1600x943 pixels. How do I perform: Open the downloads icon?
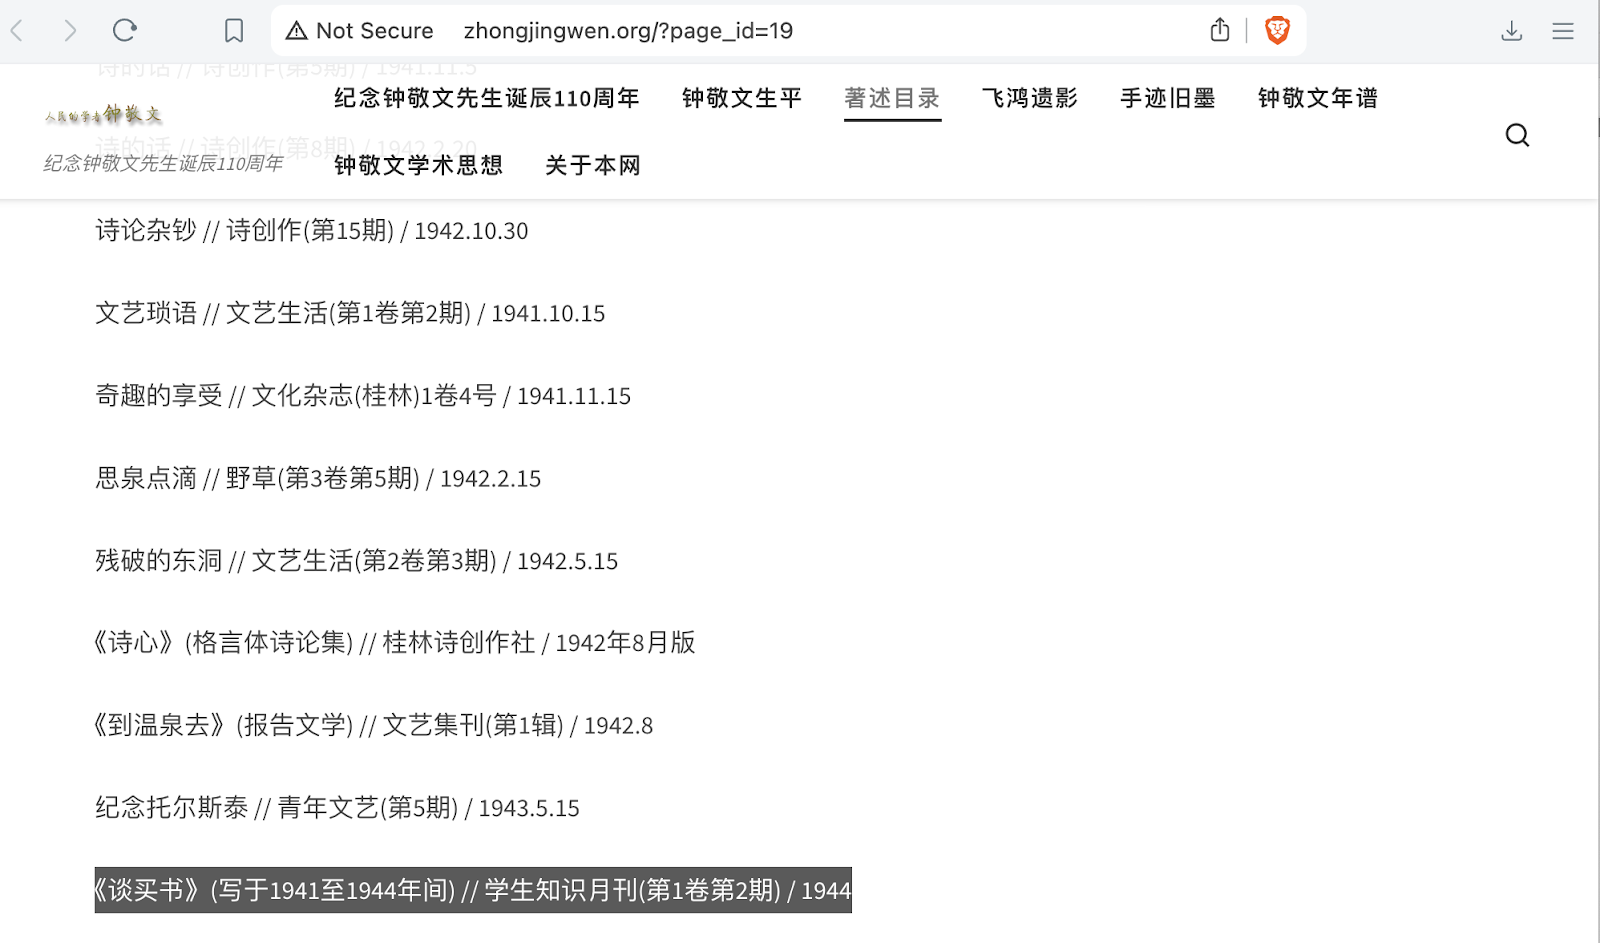coord(1511,31)
